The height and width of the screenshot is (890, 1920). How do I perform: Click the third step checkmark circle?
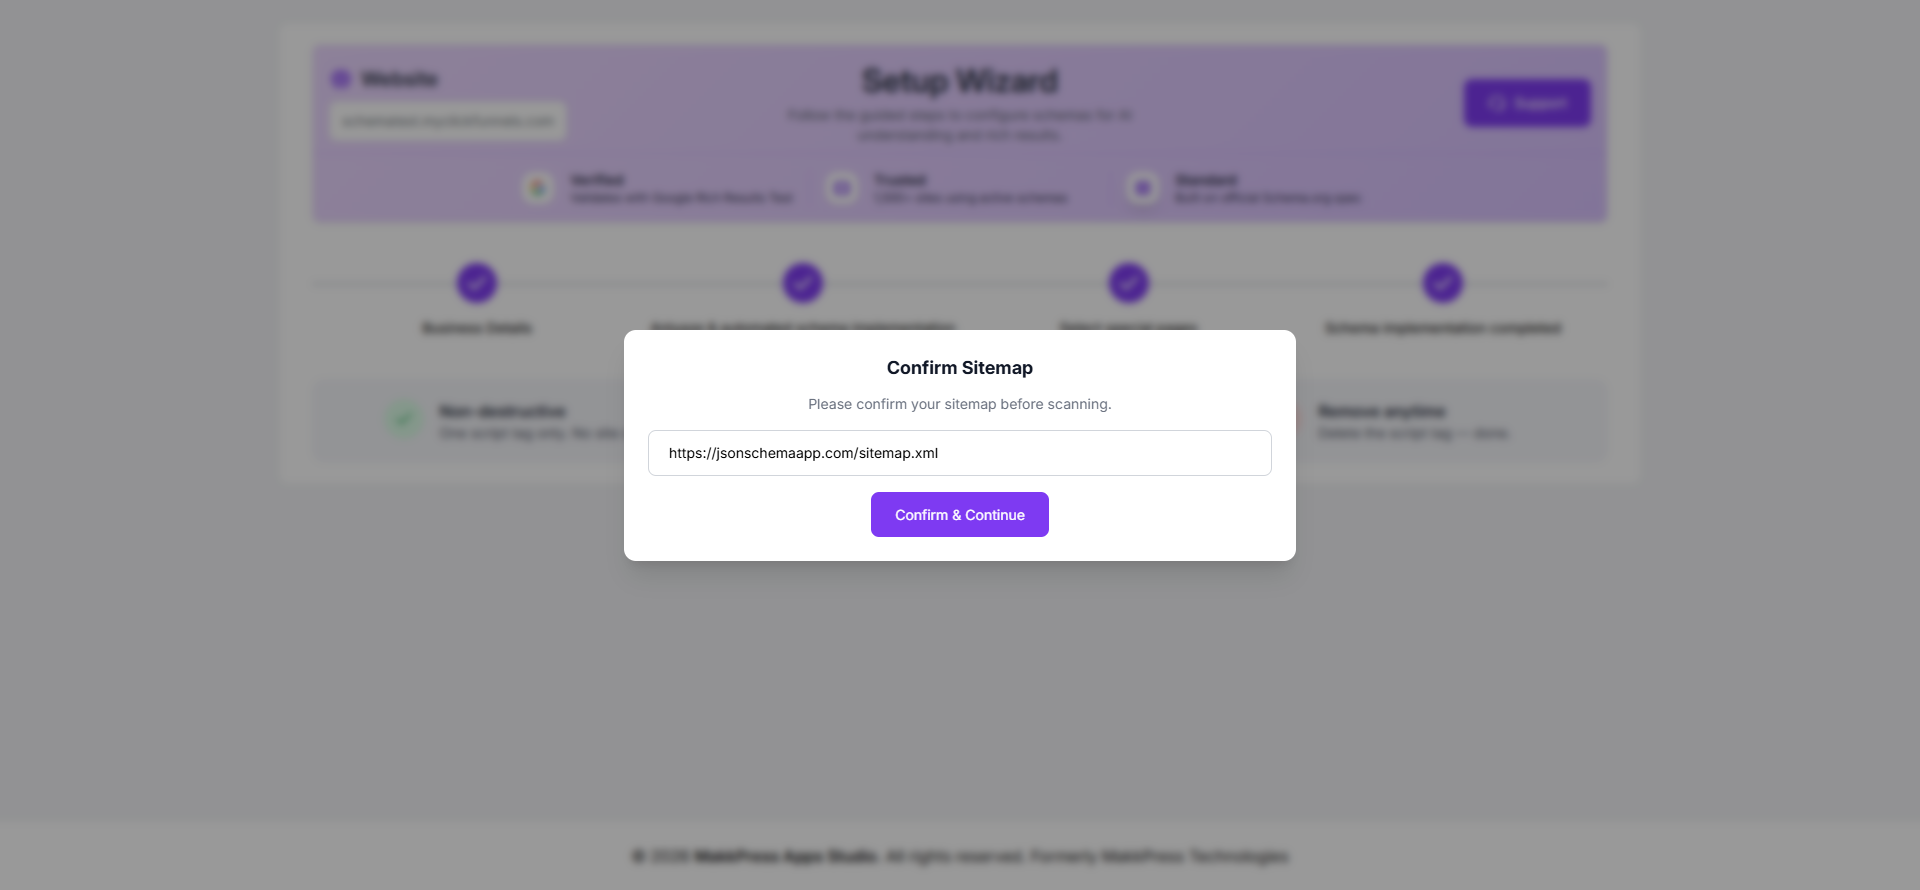click(x=1129, y=283)
